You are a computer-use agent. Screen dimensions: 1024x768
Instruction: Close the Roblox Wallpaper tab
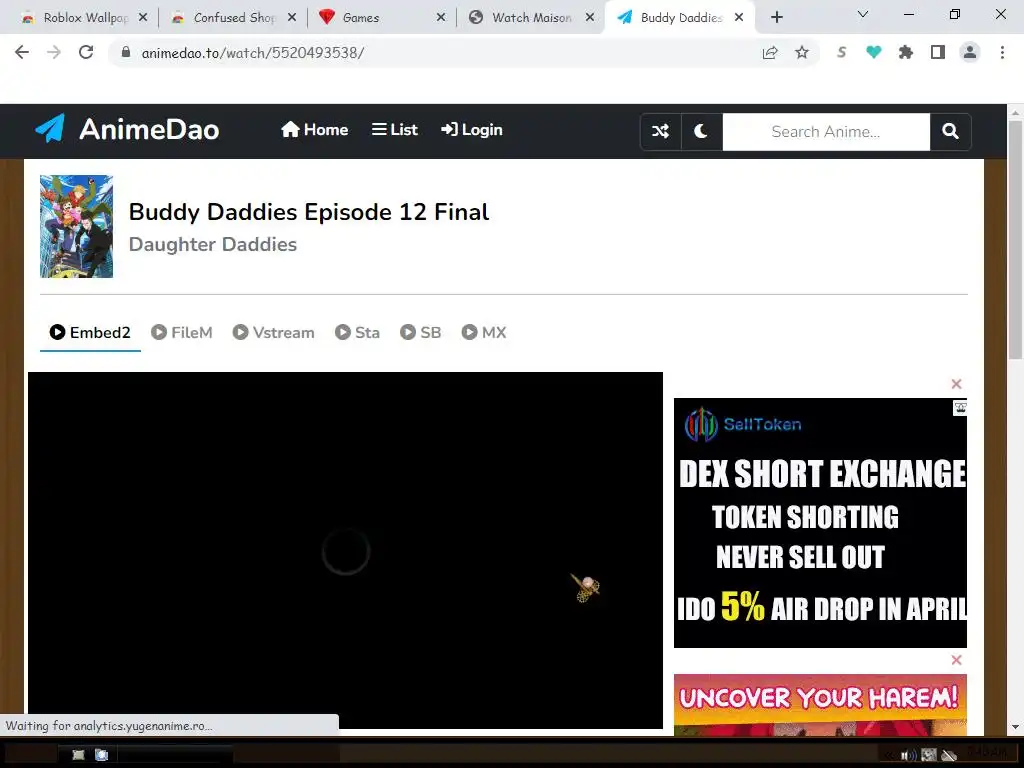143,18
